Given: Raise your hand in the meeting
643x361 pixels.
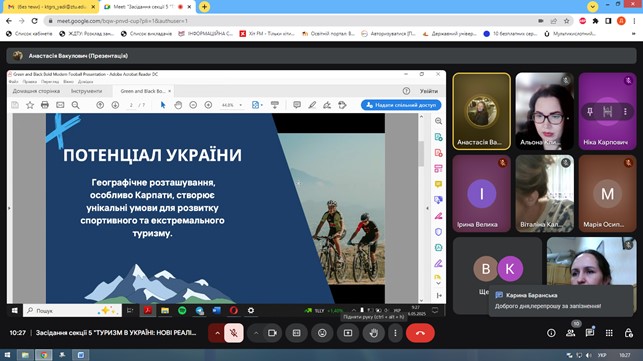Looking at the screenshot, I should pos(374,333).
